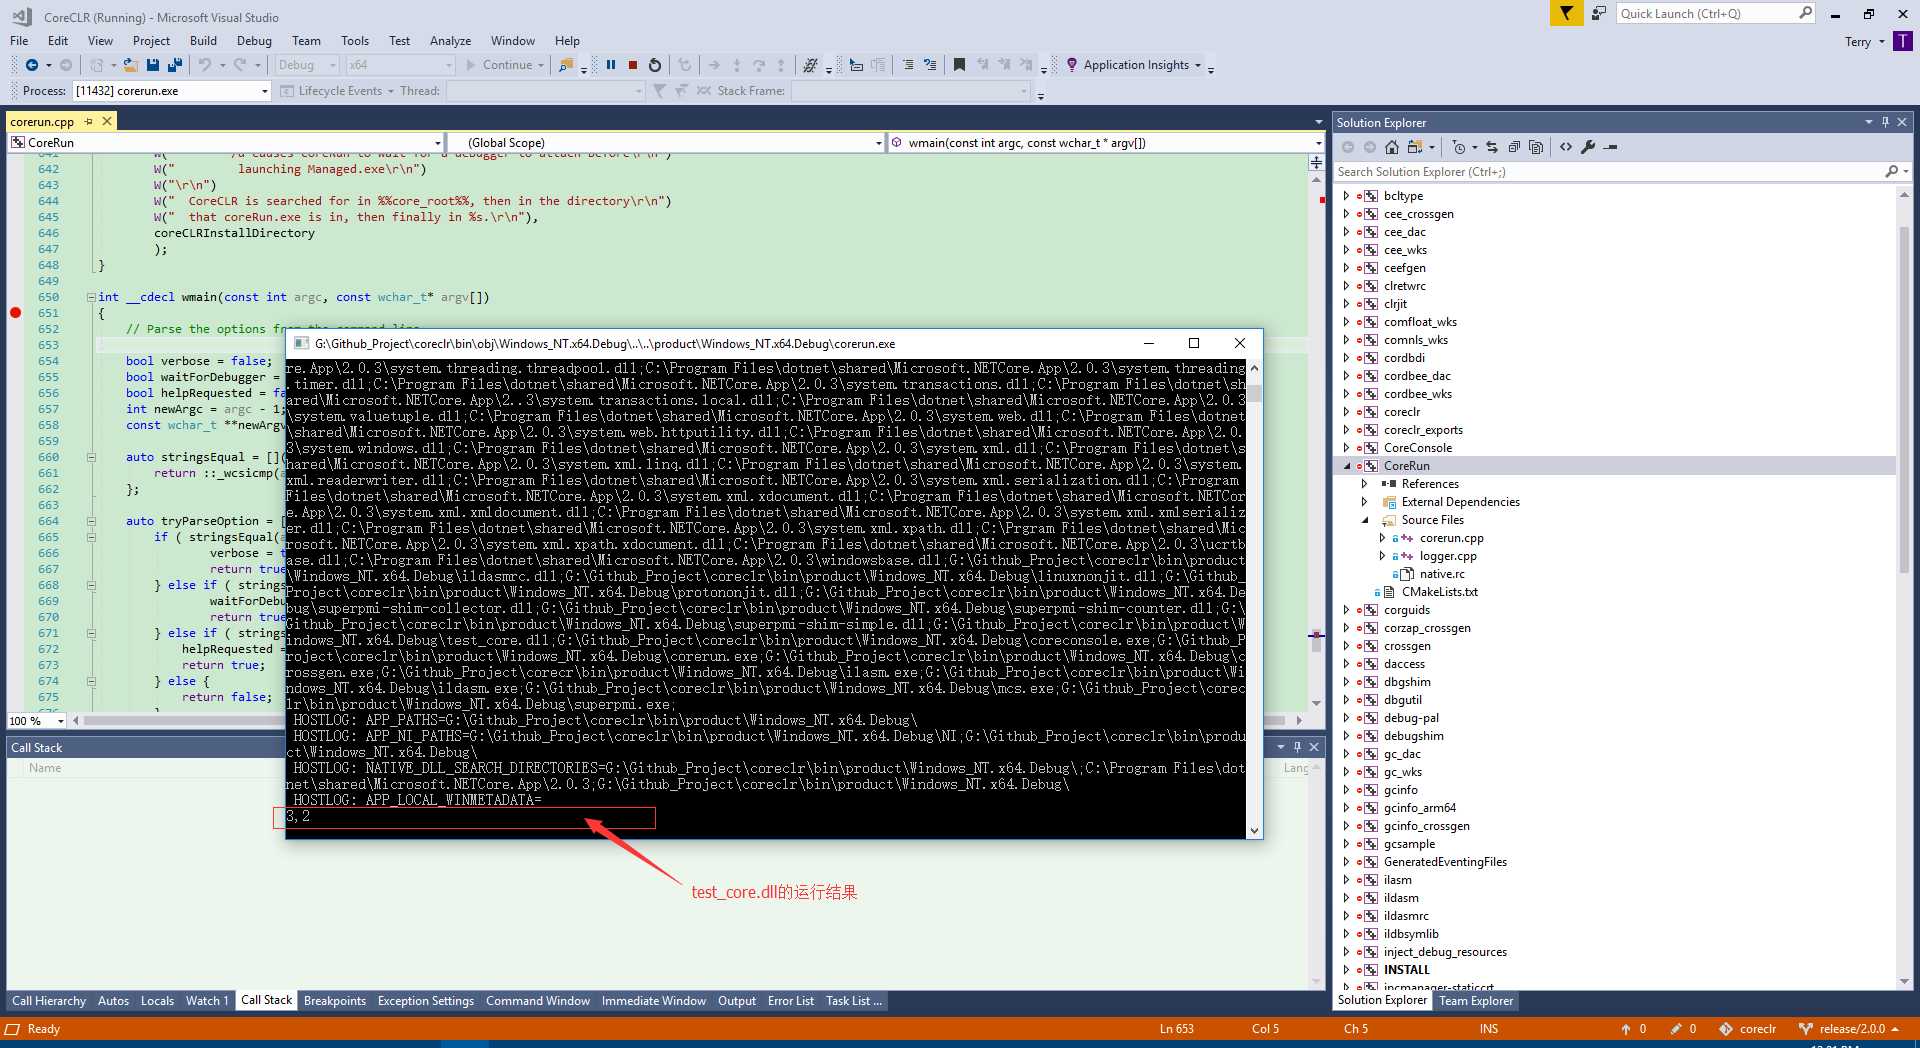The width and height of the screenshot is (1920, 1048).
Task: Click the Application Insights bulb icon
Action: [x=1072, y=65]
